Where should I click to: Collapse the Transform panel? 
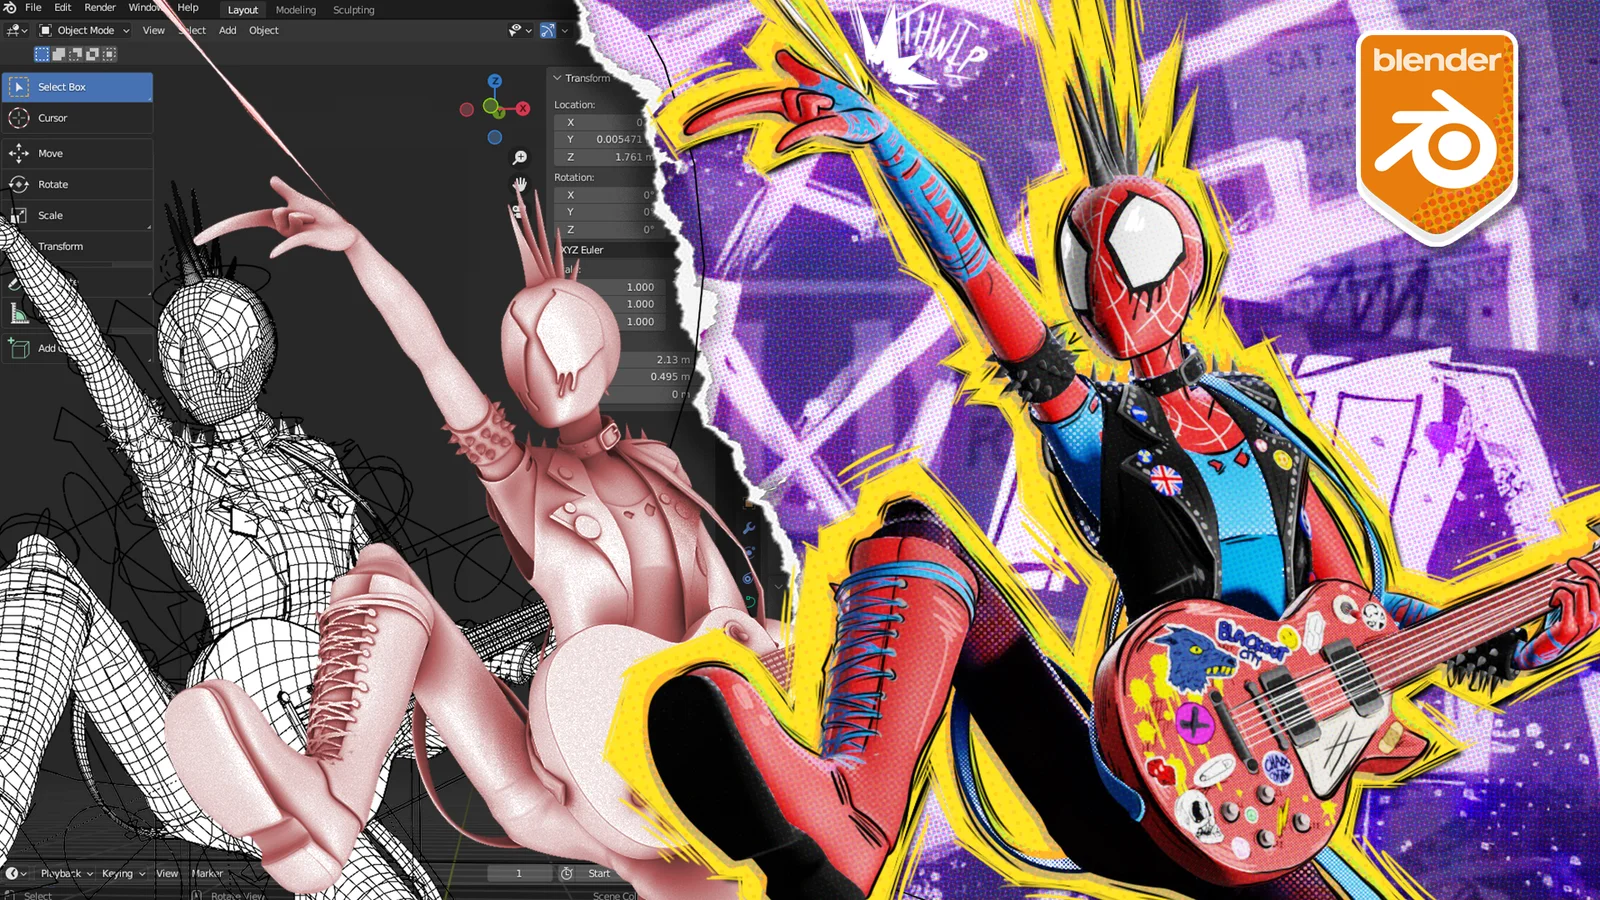pos(557,78)
